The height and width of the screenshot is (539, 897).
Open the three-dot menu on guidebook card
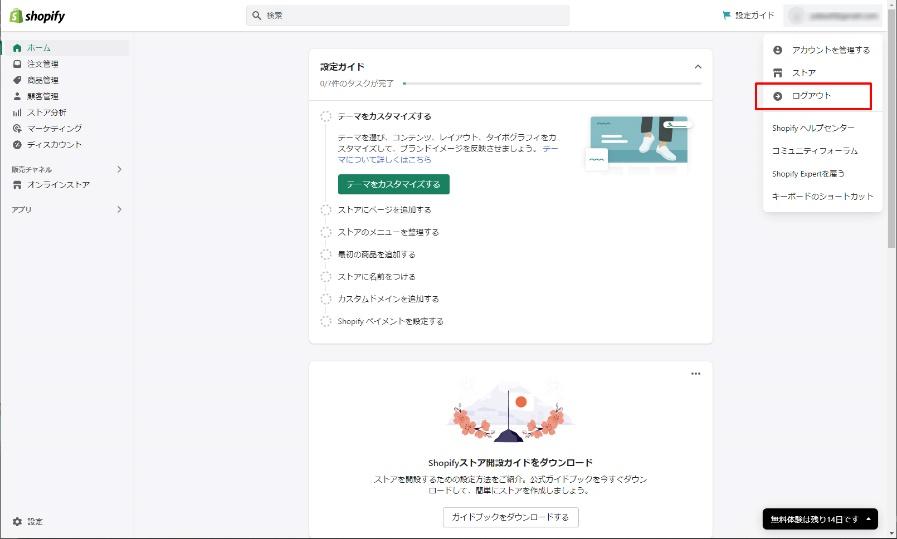point(696,374)
